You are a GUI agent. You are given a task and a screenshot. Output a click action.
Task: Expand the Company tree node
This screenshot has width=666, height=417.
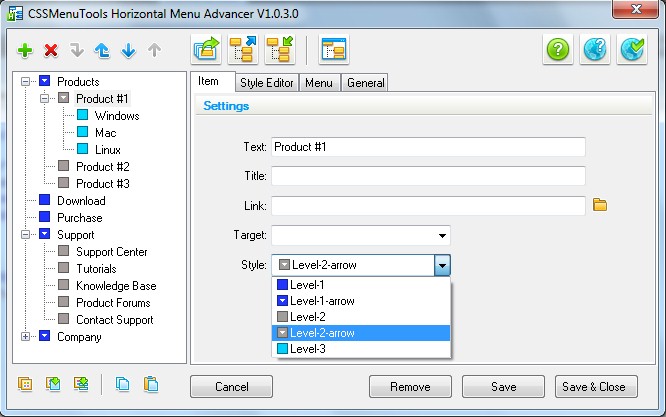[x=25, y=336]
